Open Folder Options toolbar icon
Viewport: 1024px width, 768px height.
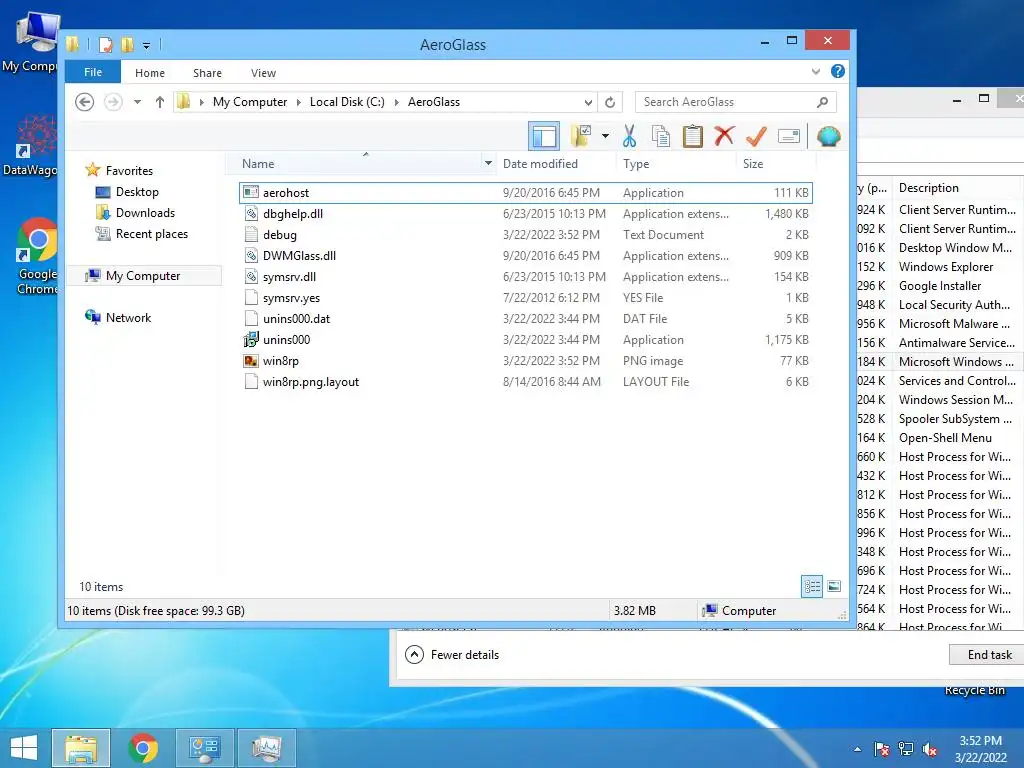(x=581, y=136)
